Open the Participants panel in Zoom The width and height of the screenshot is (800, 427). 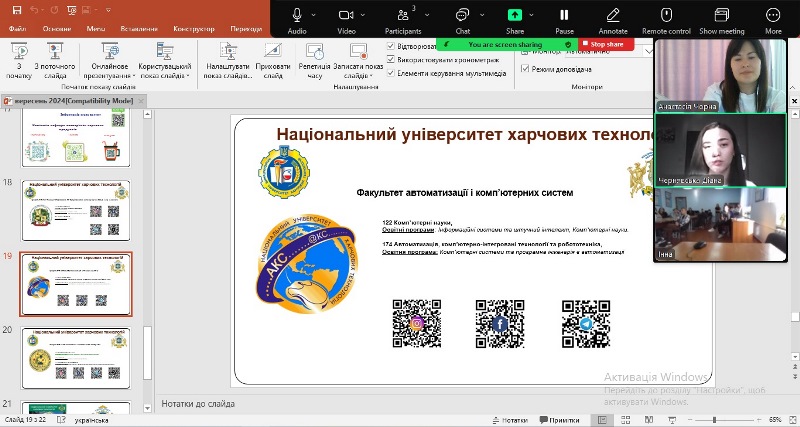402,16
